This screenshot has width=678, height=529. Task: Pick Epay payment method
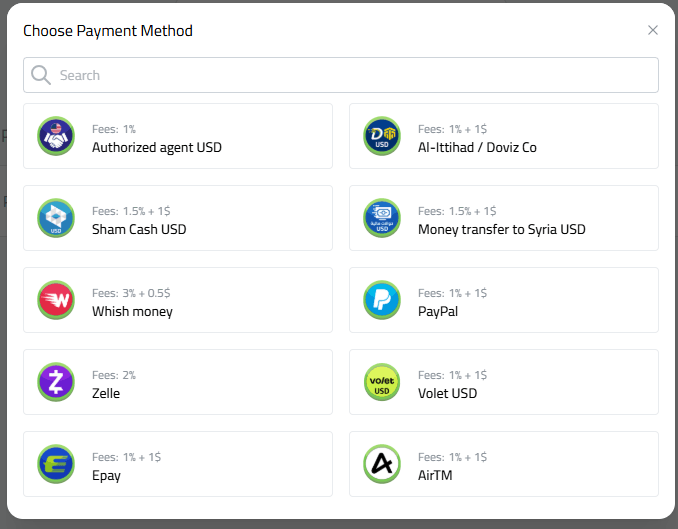pos(178,464)
